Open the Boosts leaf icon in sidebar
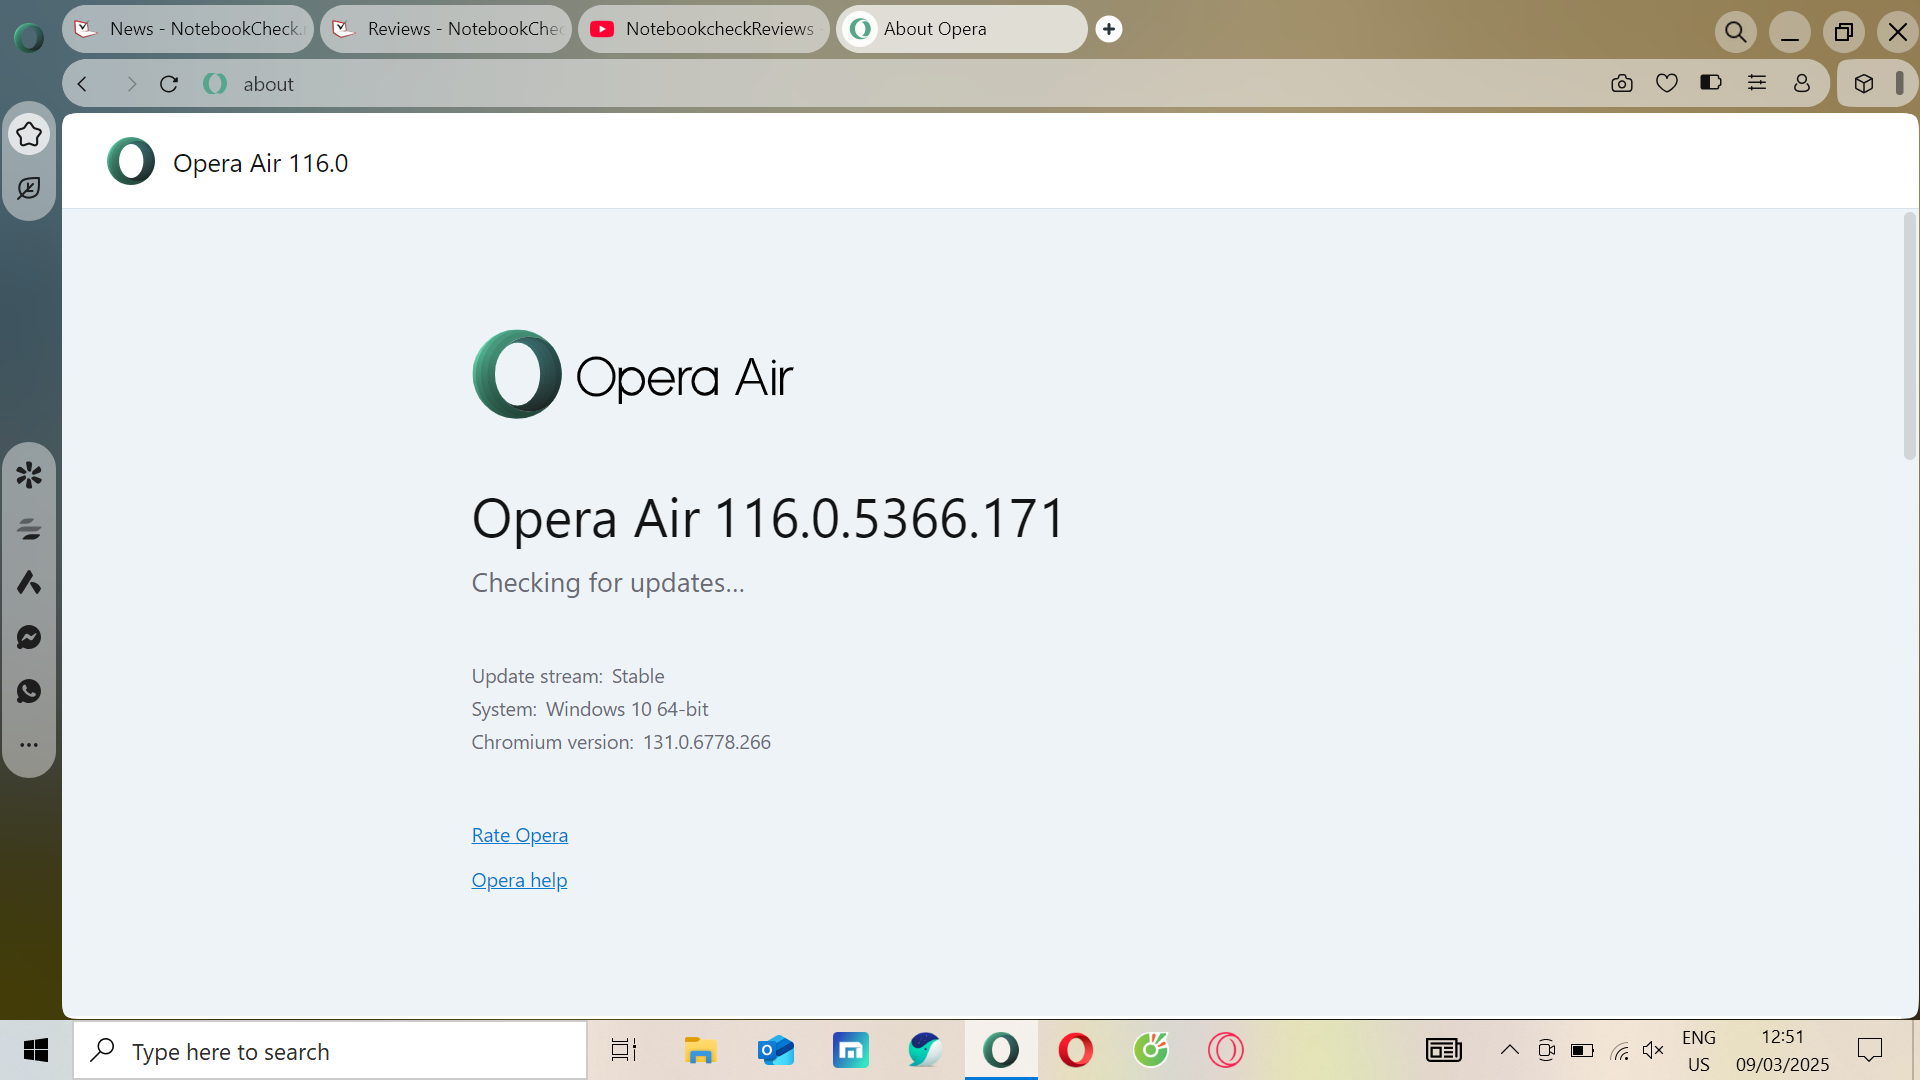Screen dimensions: 1920x1080 click(x=29, y=188)
